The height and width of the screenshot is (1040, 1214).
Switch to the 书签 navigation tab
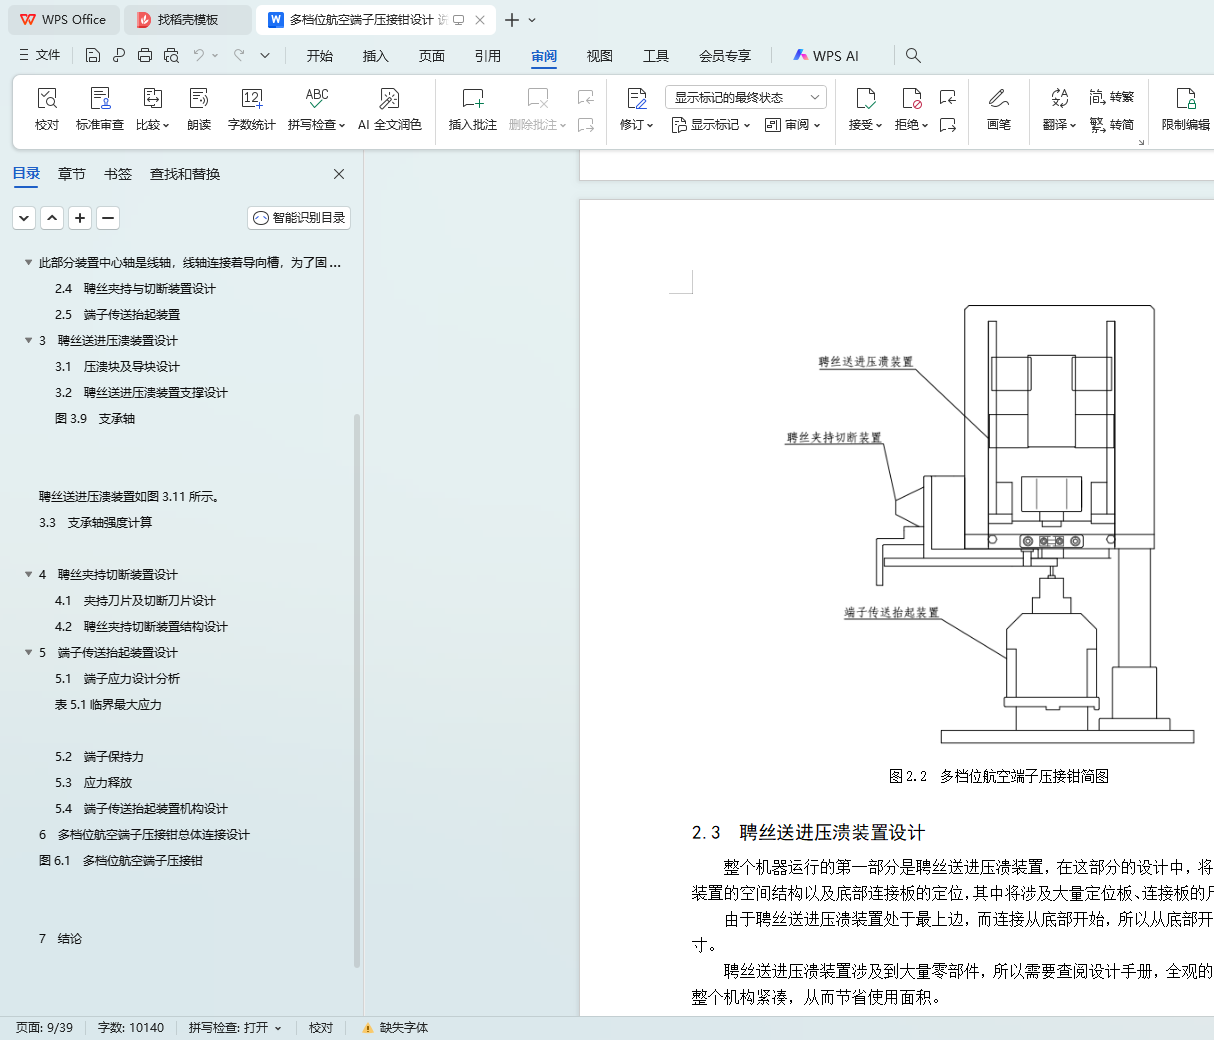point(118,174)
